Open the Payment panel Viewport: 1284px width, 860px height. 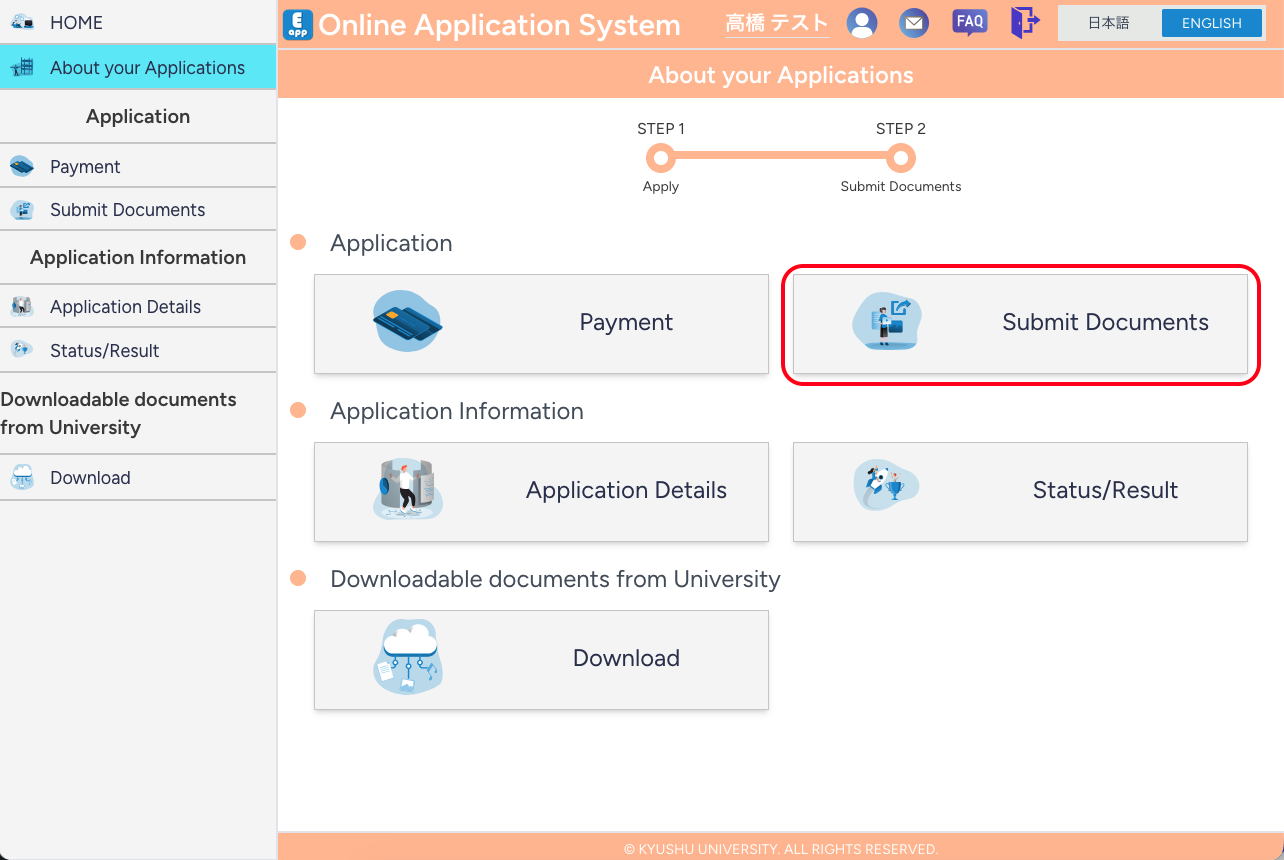click(x=541, y=322)
